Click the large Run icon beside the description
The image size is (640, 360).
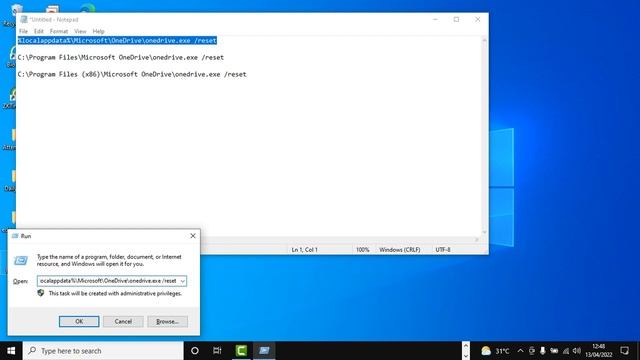[x=21, y=260]
